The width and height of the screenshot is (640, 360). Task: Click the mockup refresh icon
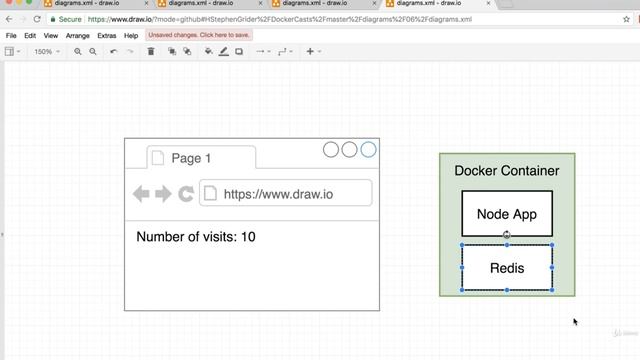[186, 194]
